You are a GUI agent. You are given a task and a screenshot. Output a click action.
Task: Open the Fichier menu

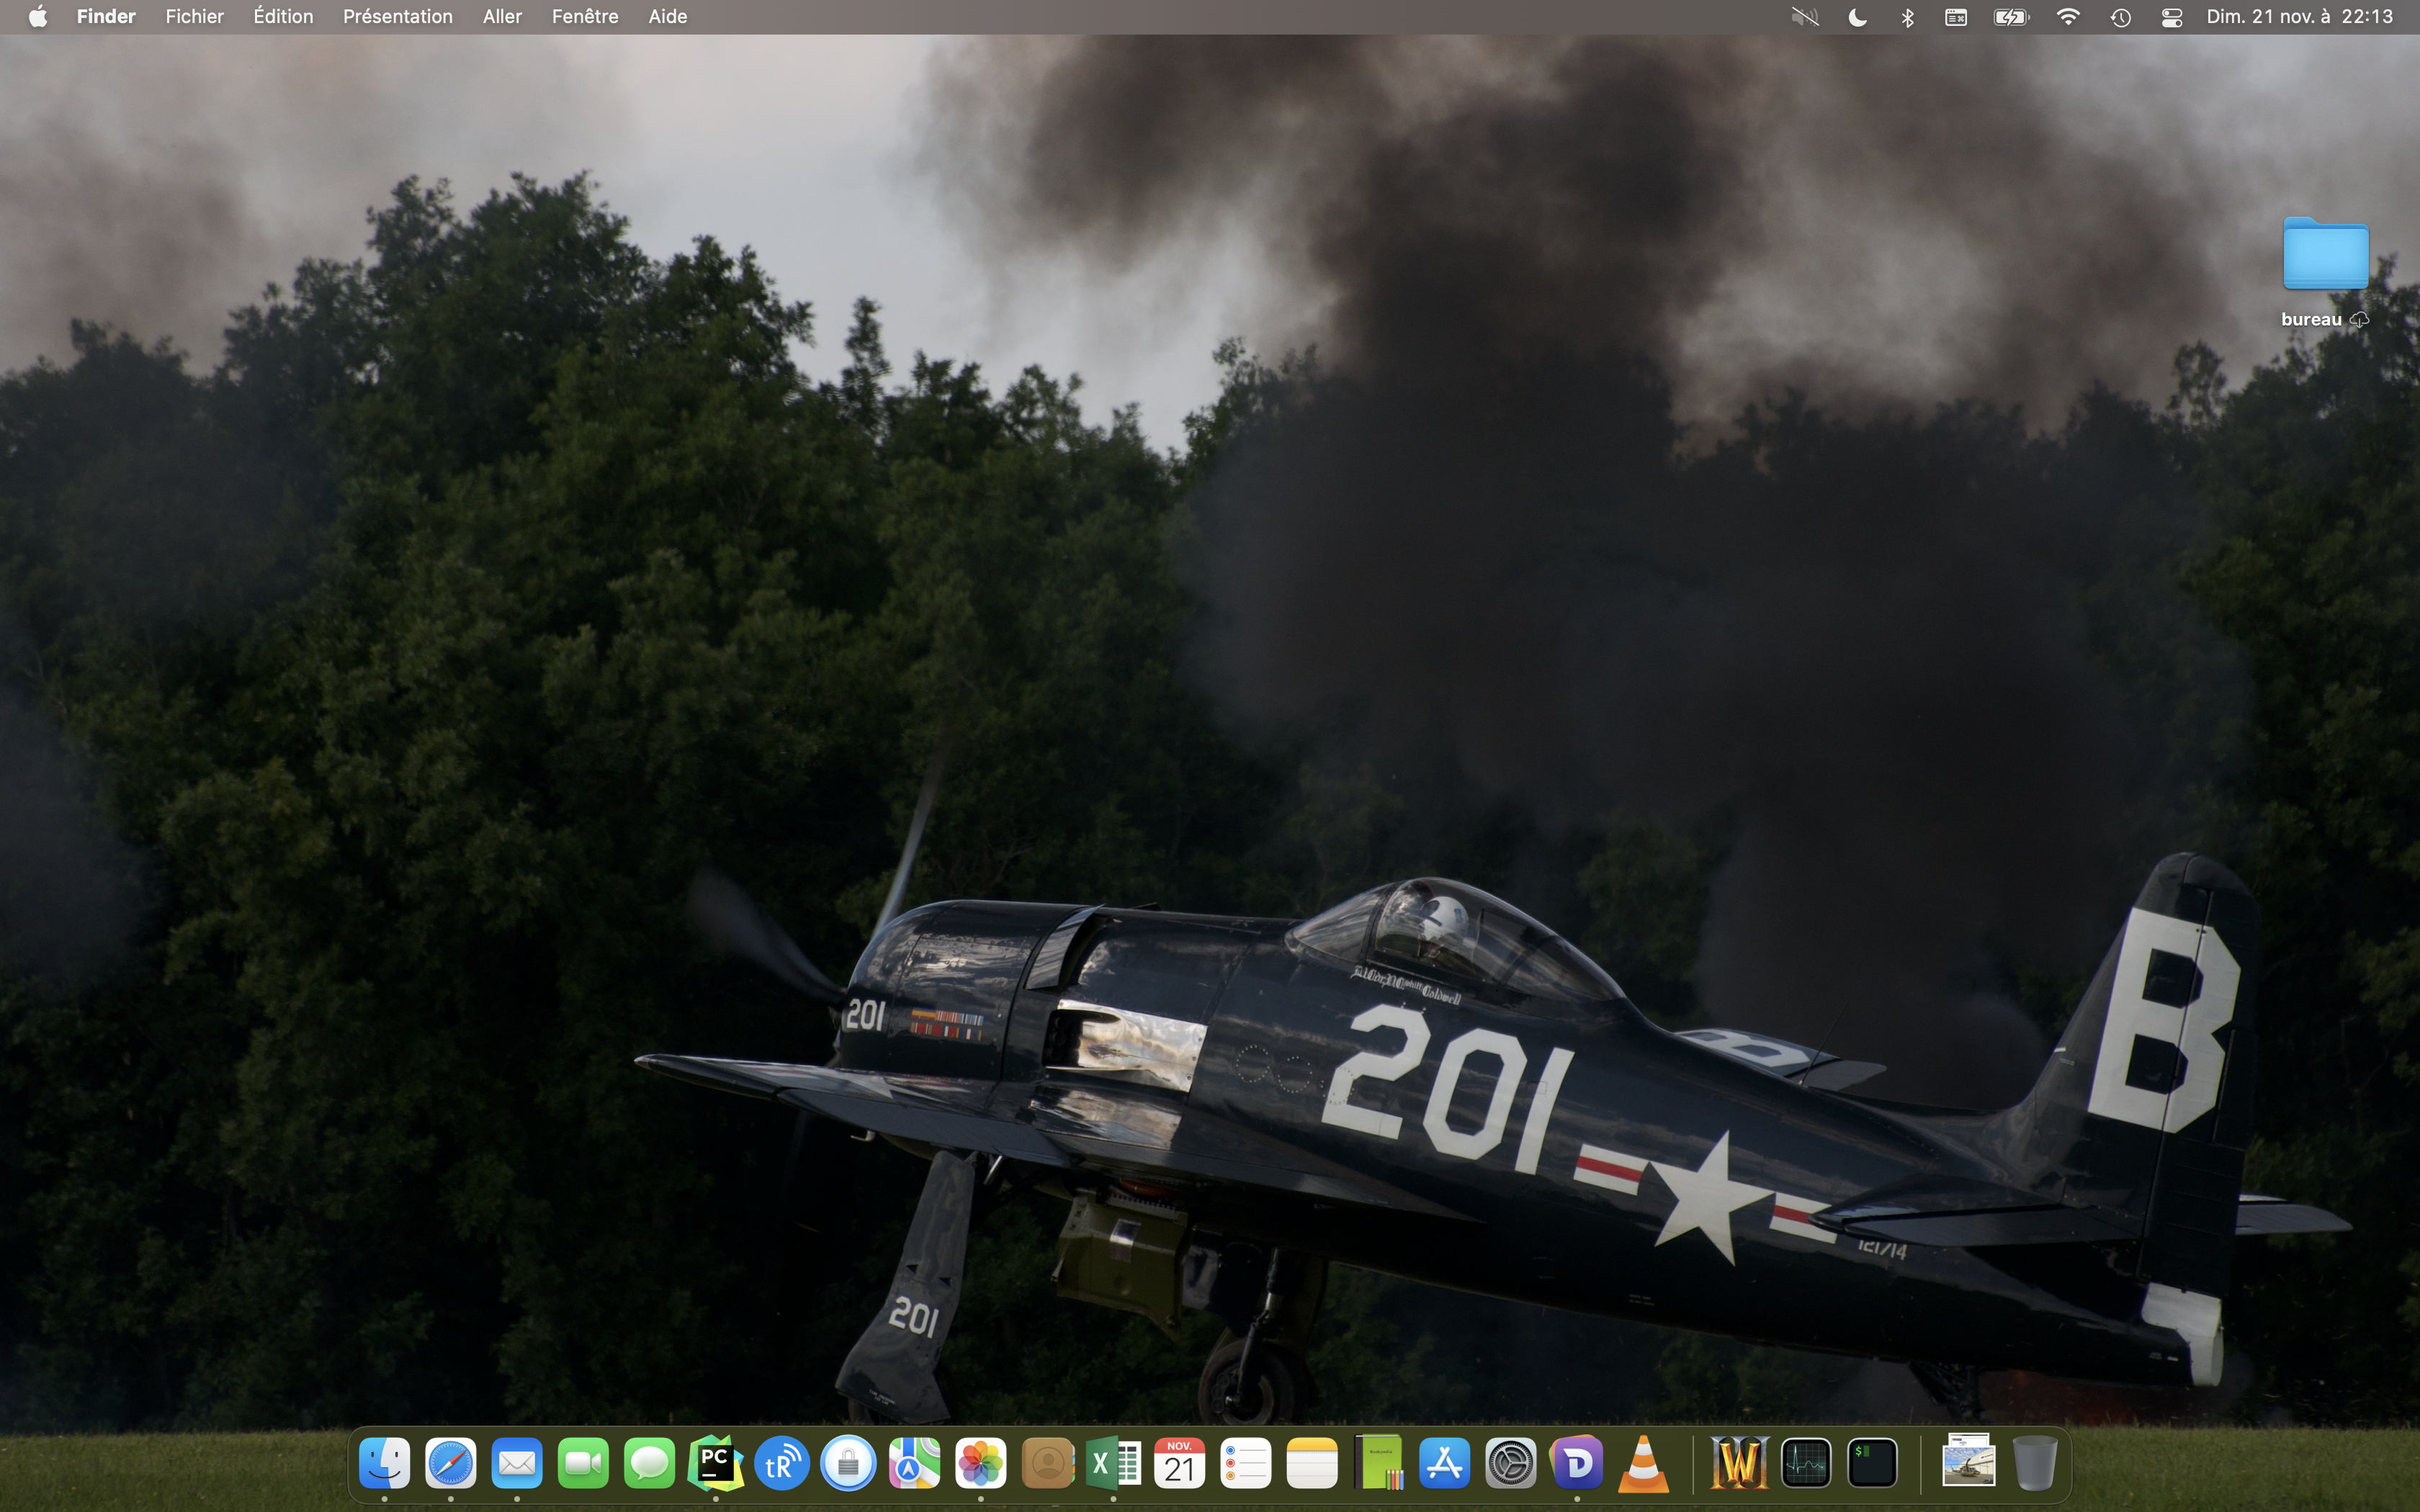tap(194, 17)
